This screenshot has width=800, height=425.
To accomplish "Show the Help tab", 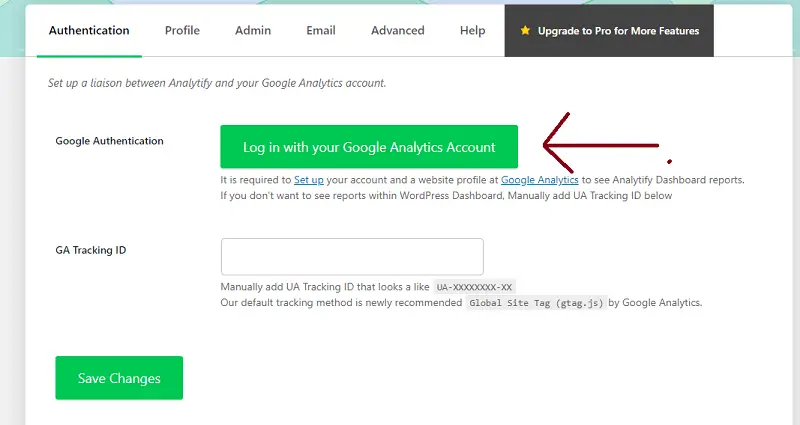I will (x=473, y=30).
